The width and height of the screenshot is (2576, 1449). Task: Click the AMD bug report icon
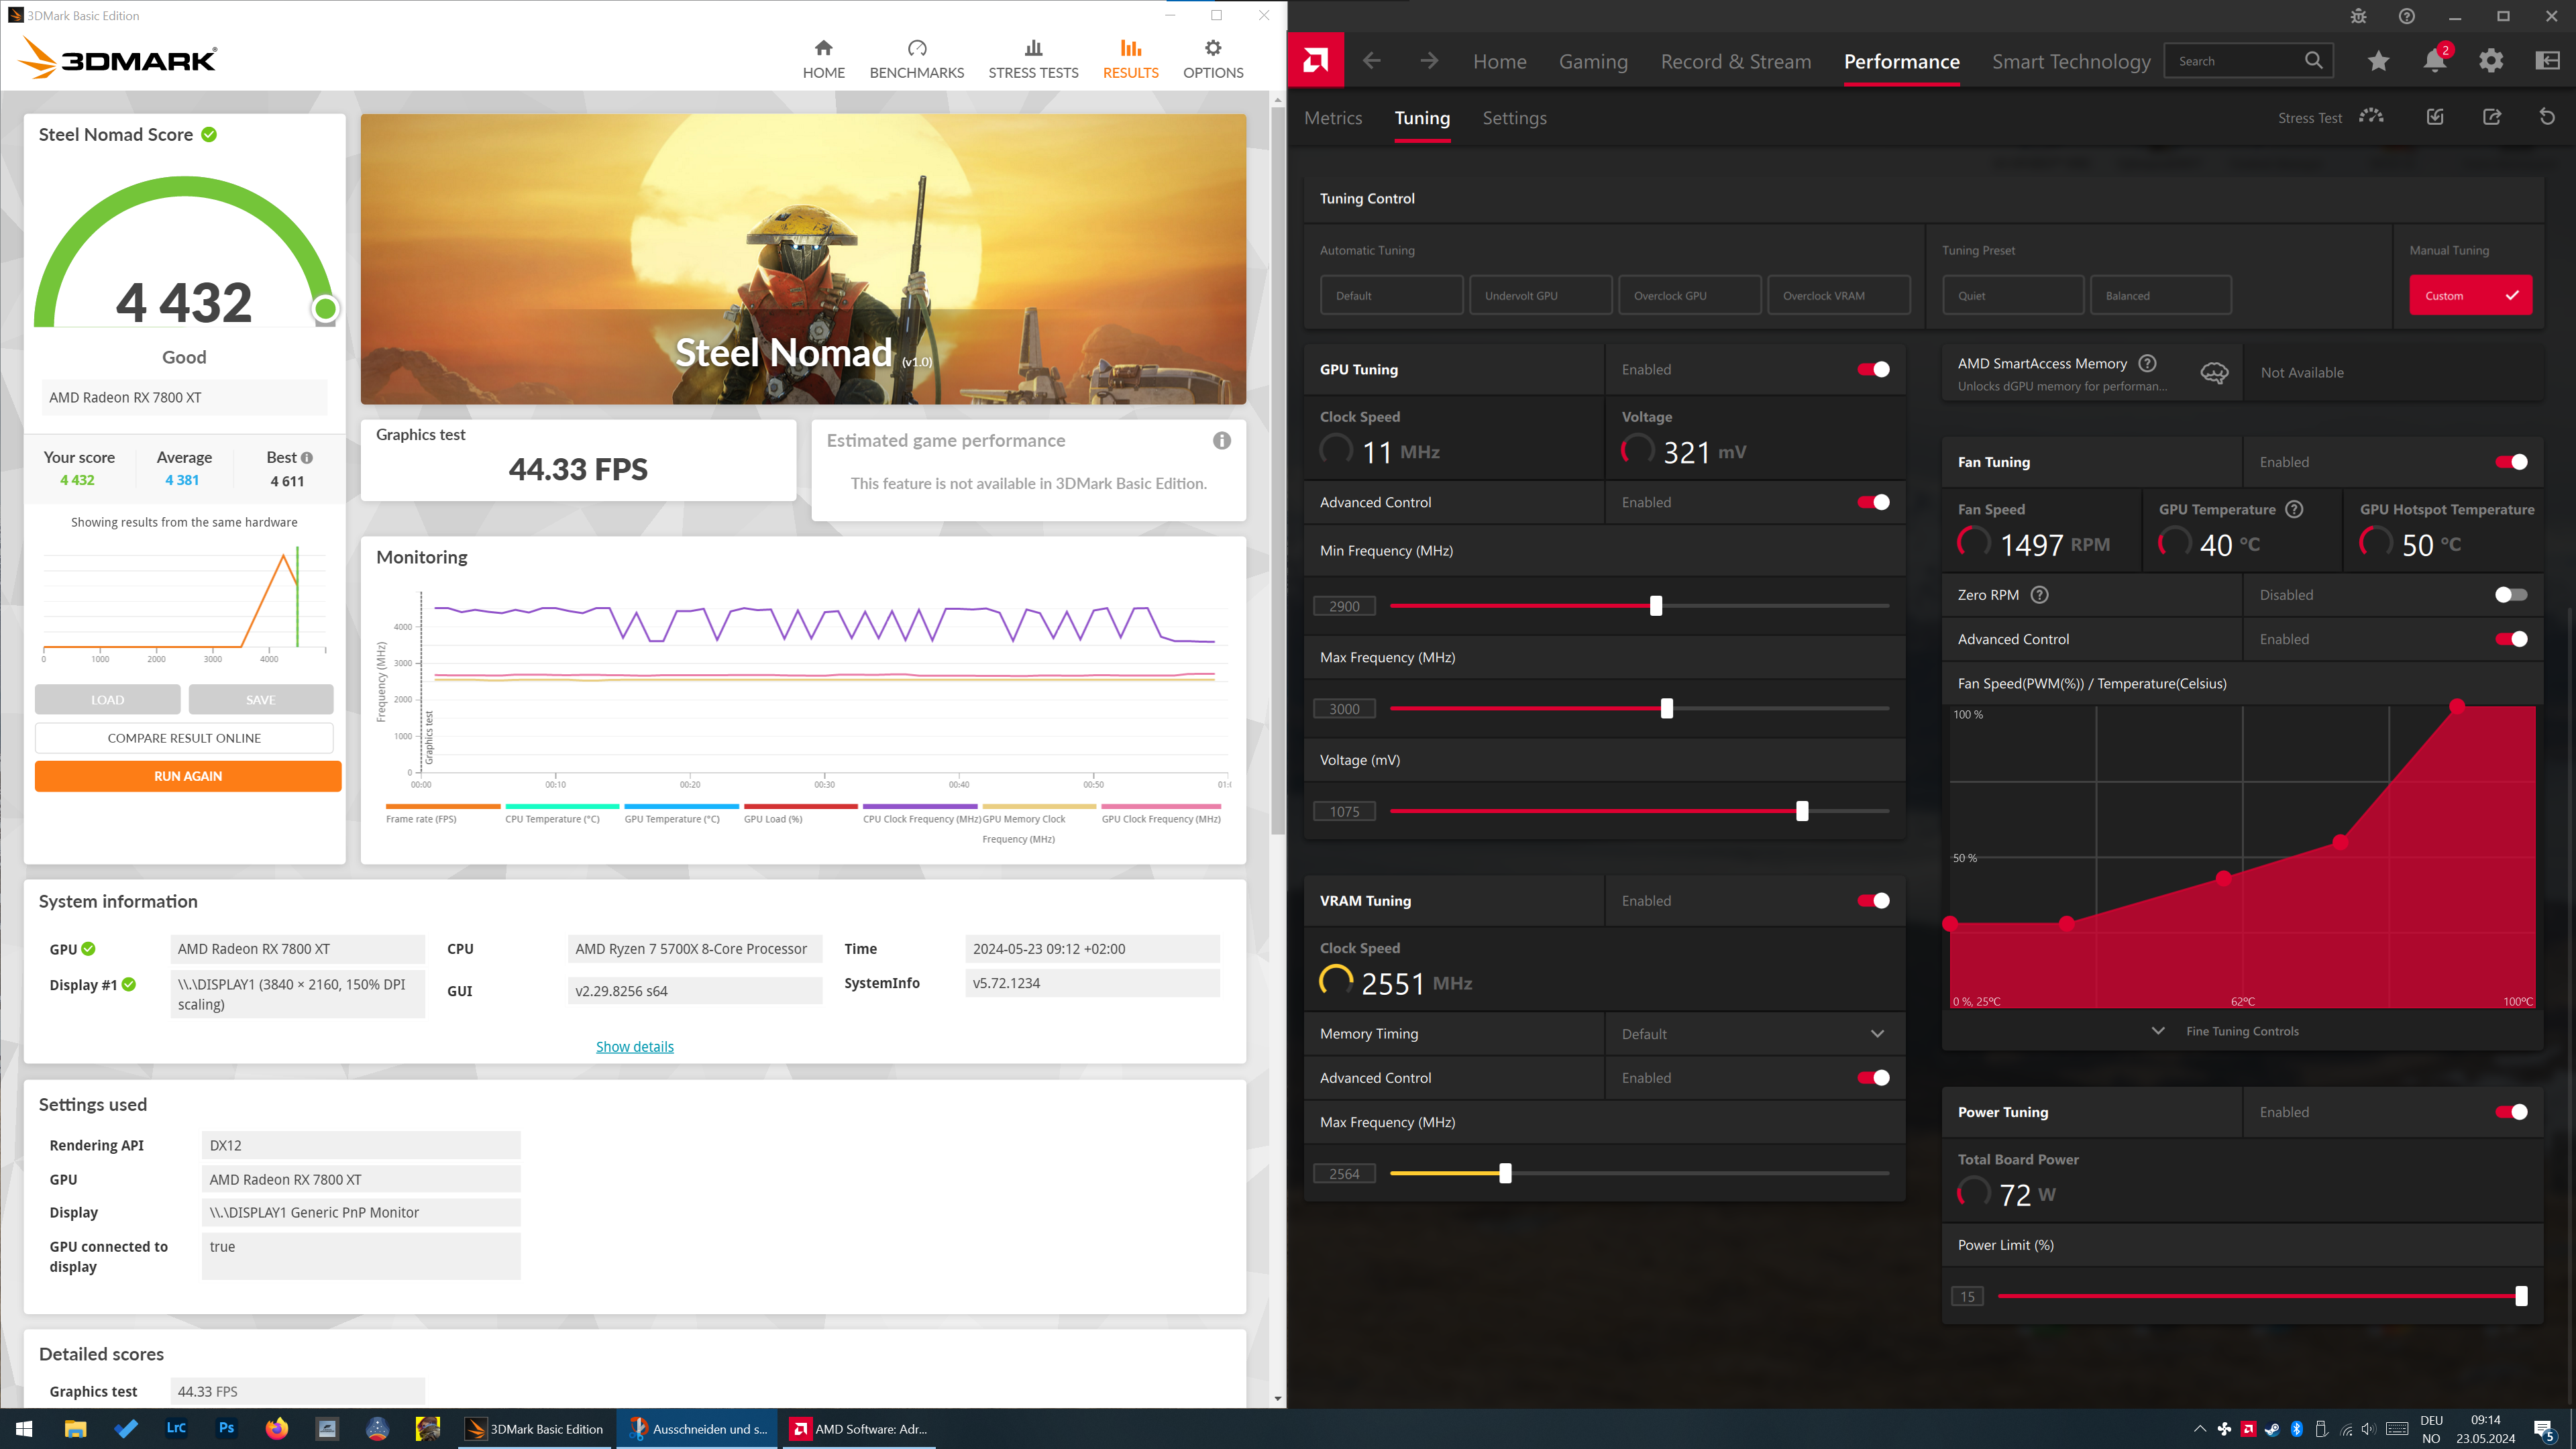point(2358,16)
